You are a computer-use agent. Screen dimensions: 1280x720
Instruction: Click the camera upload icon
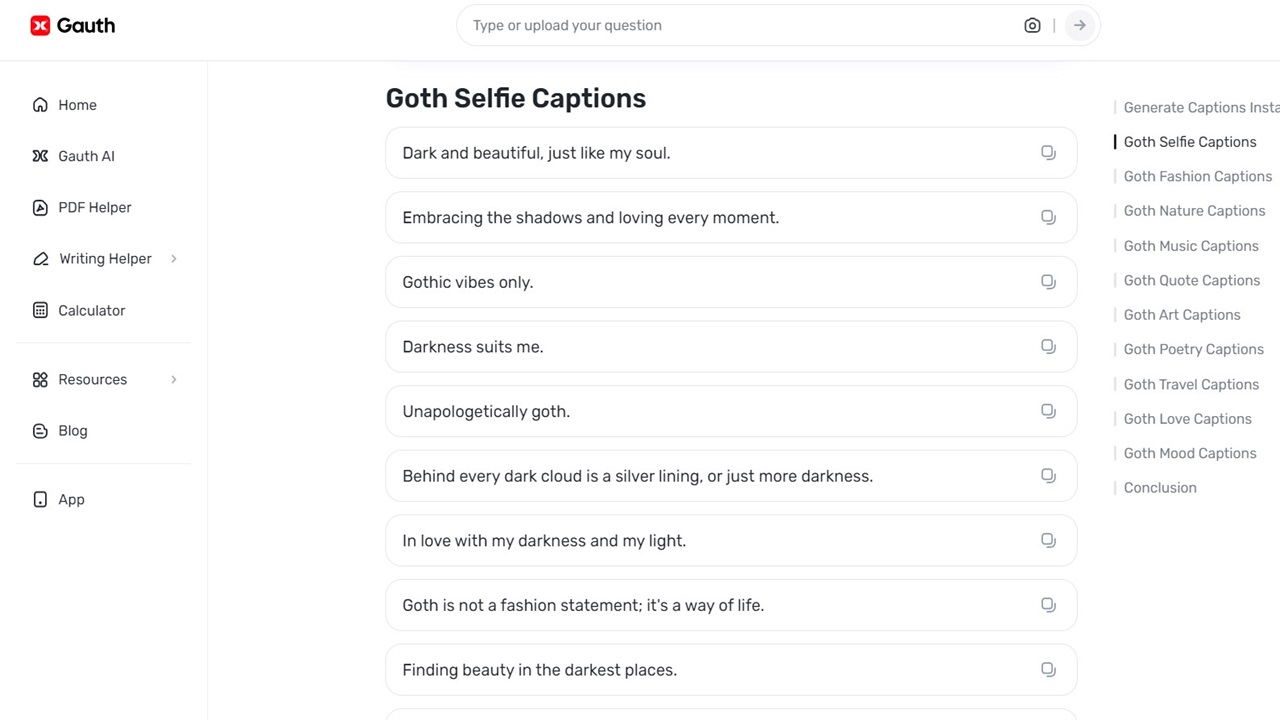1032,26
